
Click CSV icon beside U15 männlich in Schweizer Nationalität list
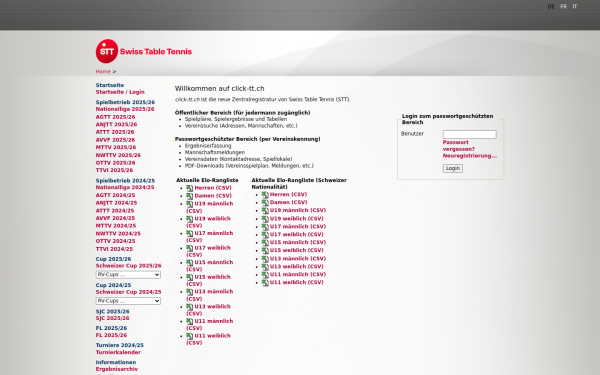click(x=265, y=243)
